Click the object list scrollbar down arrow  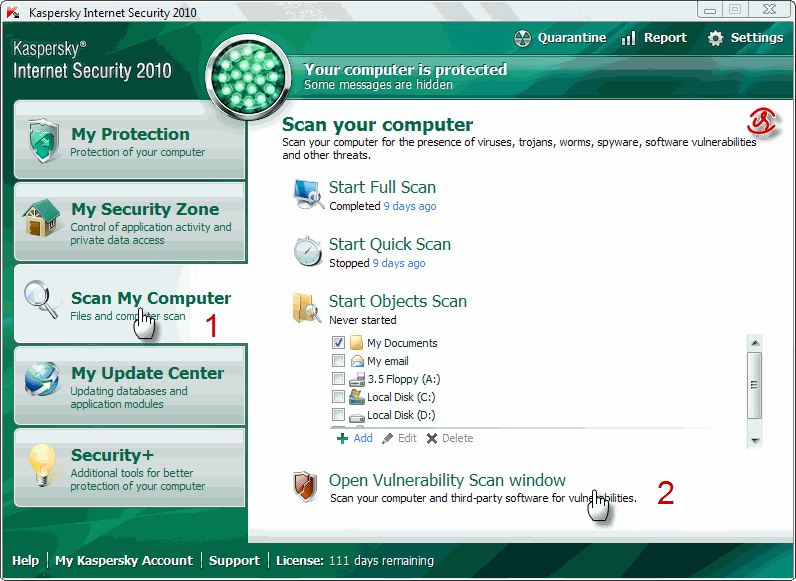pos(755,440)
